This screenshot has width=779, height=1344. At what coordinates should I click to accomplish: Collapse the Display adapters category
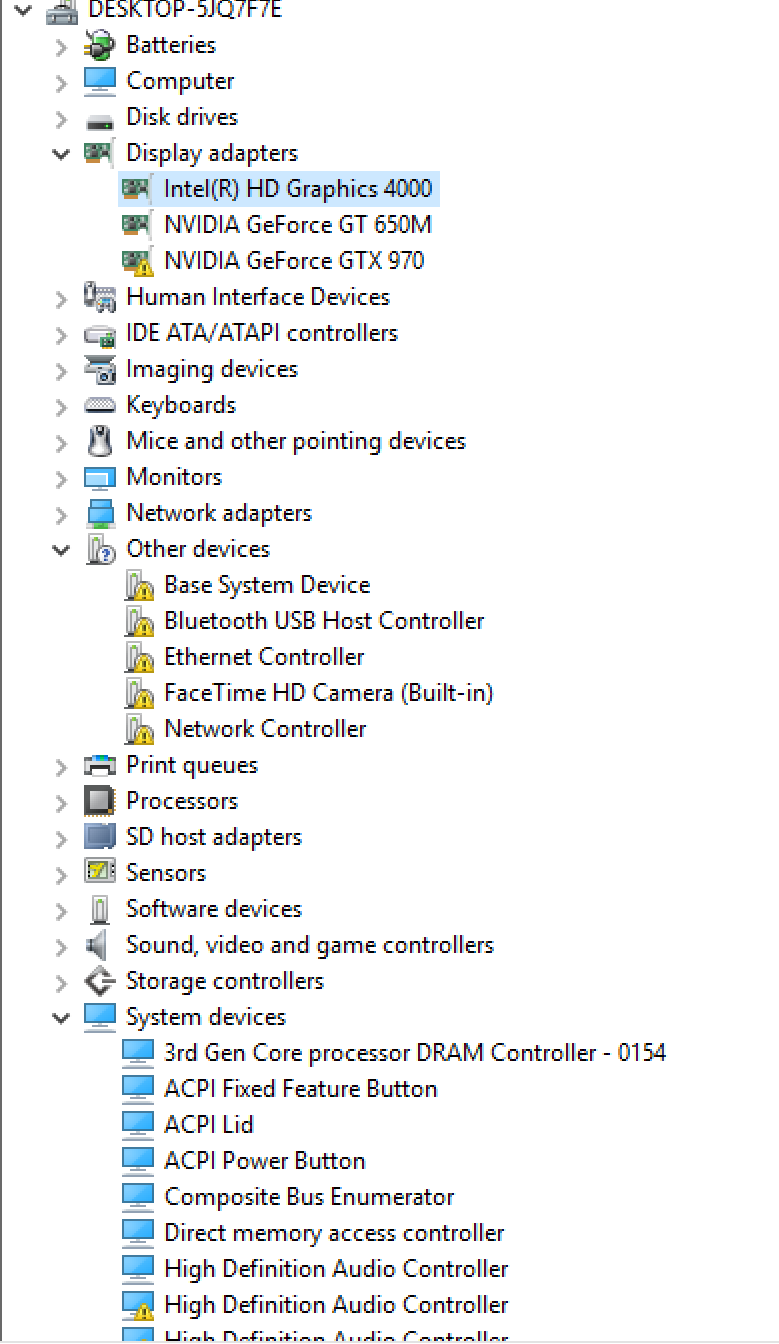point(62,153)
